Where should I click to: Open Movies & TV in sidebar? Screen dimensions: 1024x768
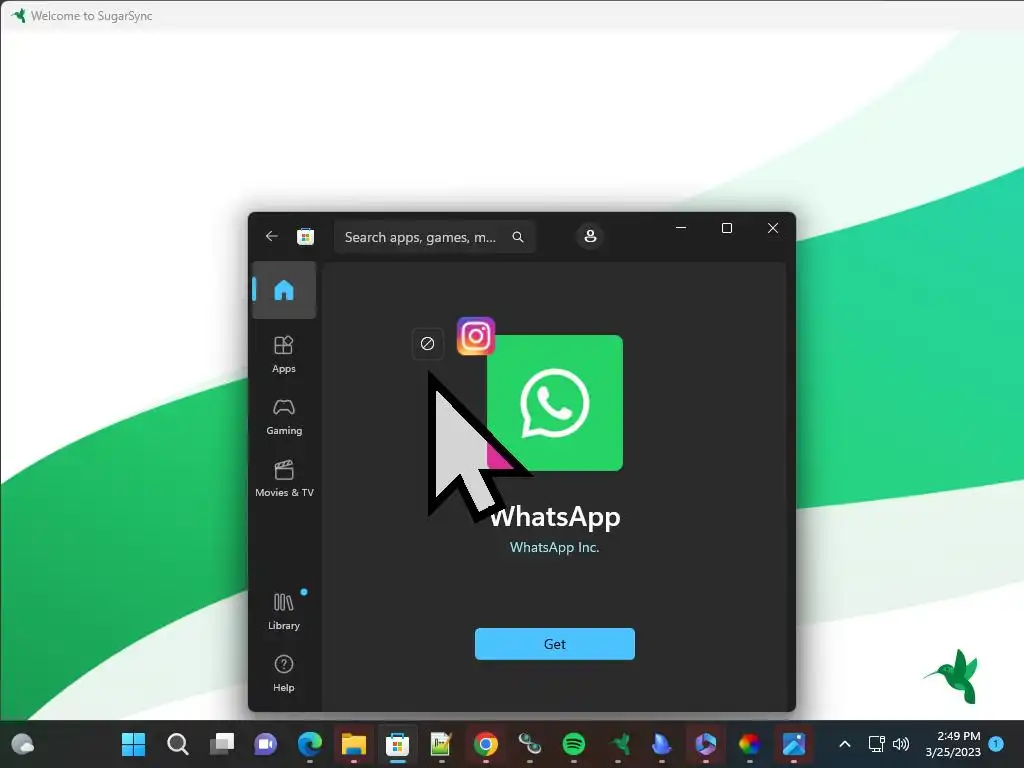click(284, 478)
